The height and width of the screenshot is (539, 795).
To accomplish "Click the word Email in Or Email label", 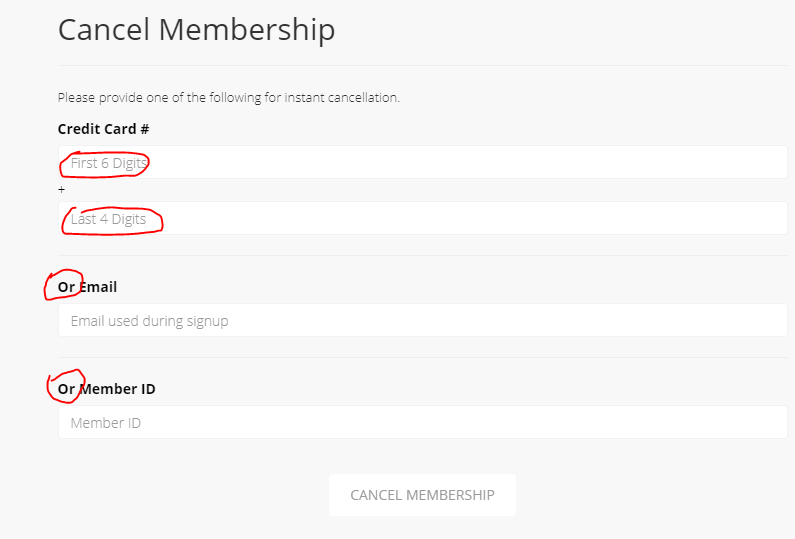I will click(98, 287).
